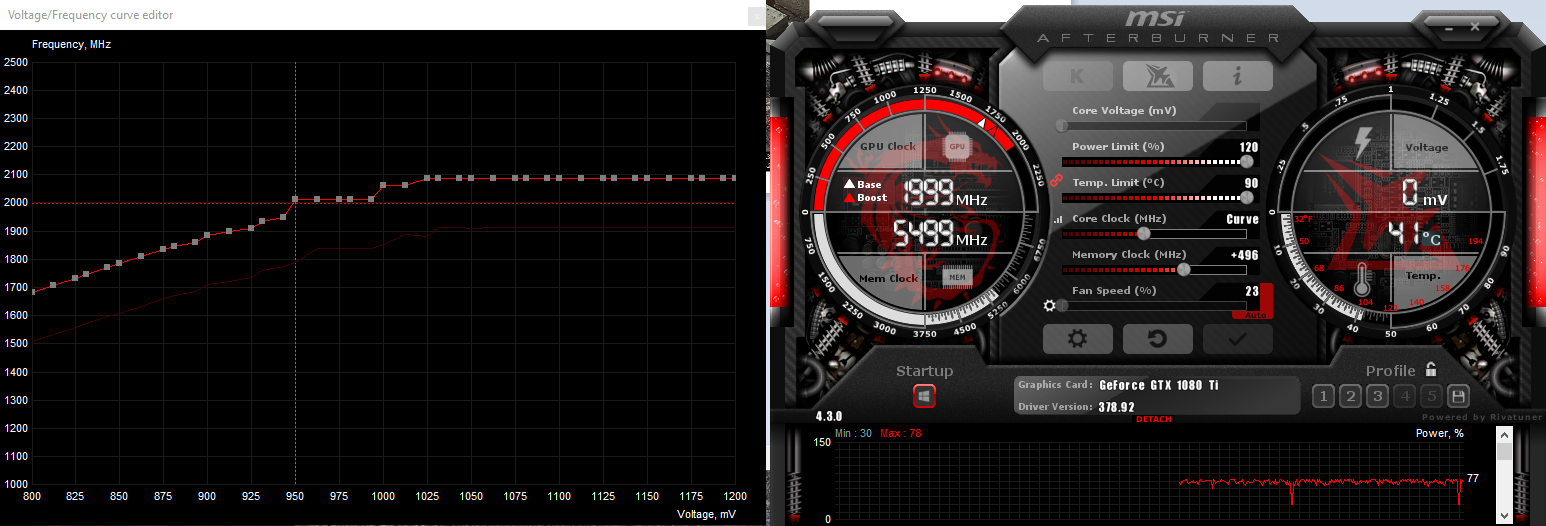Apply settings with the checkmark button
This screenshot has height=526, width=1546.
coord(1237,339)
